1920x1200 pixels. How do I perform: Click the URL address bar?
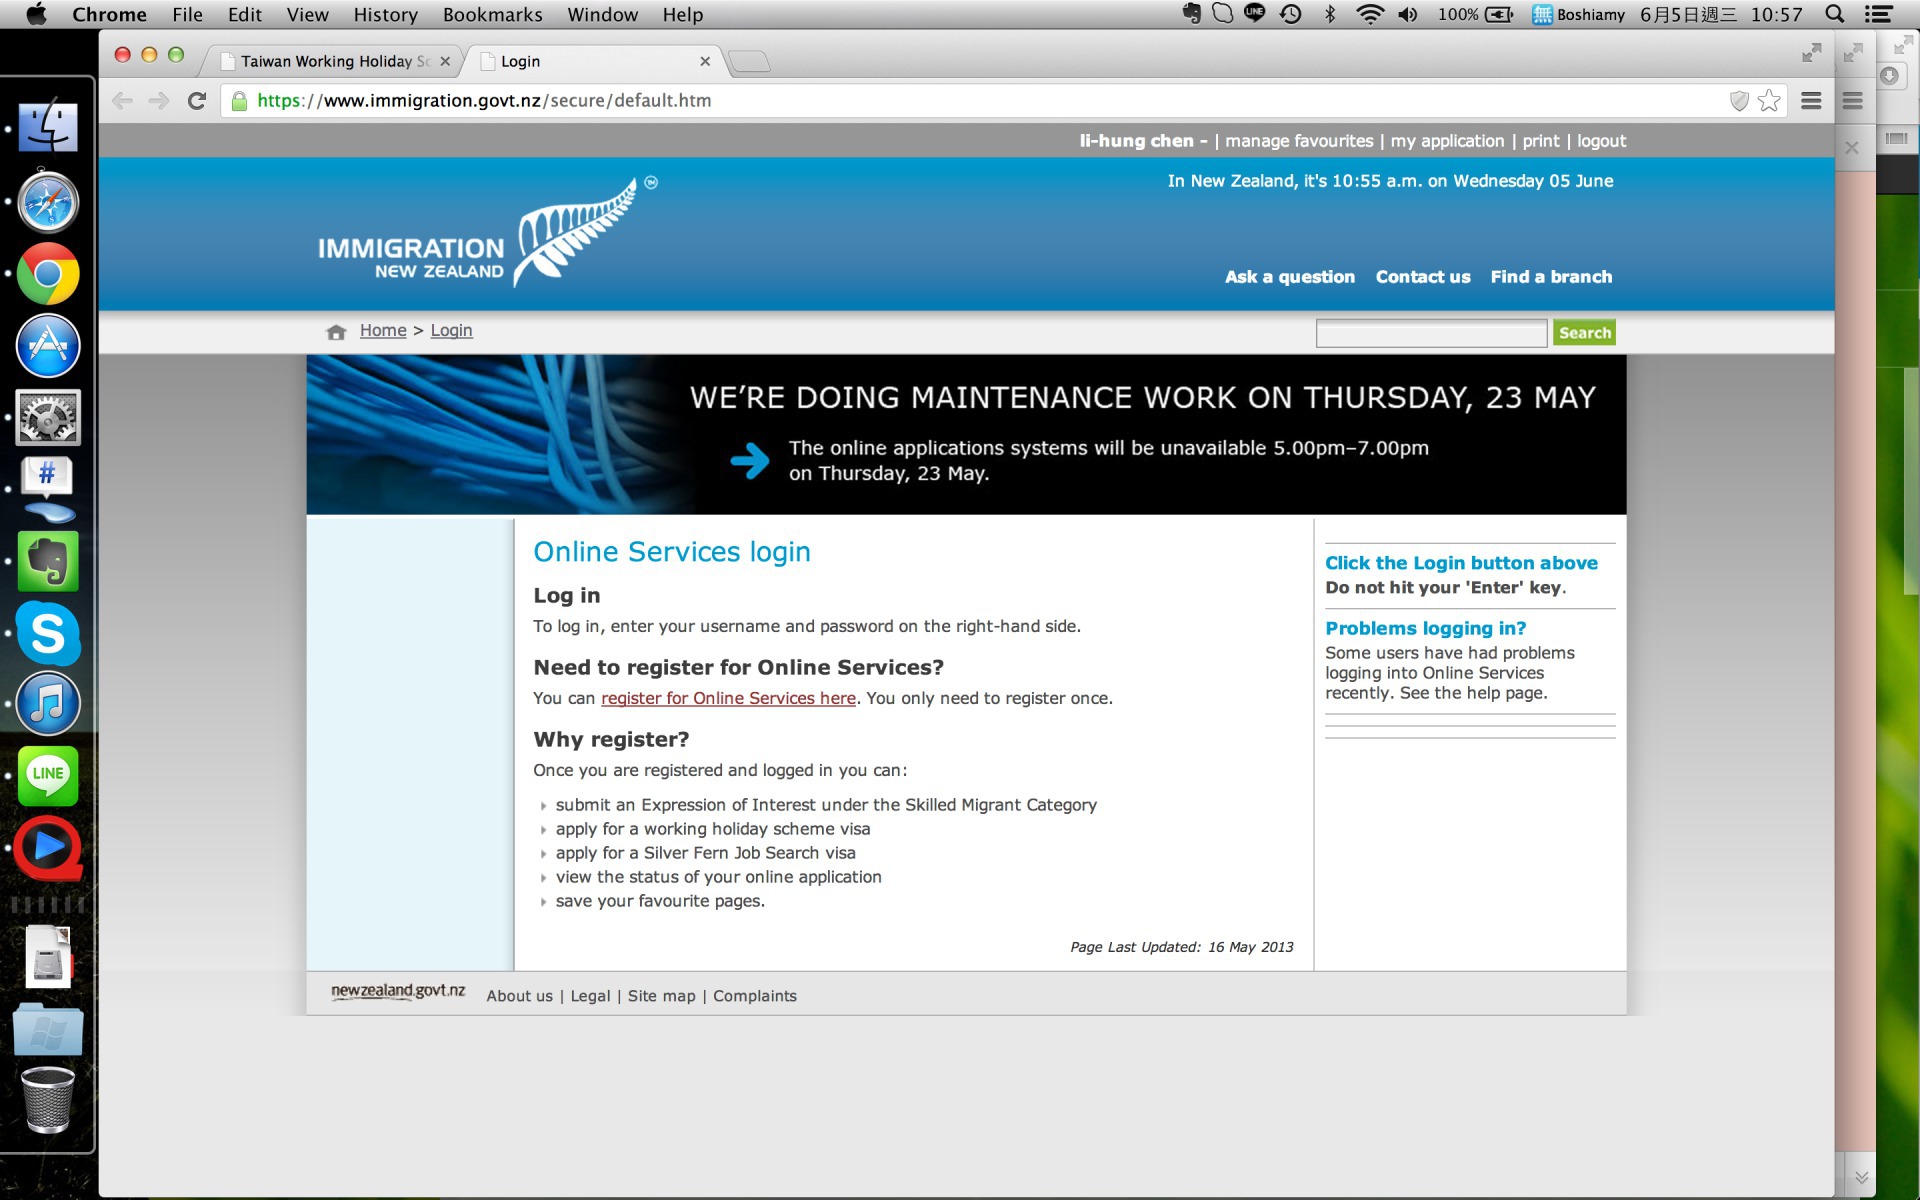pos(900,101)
